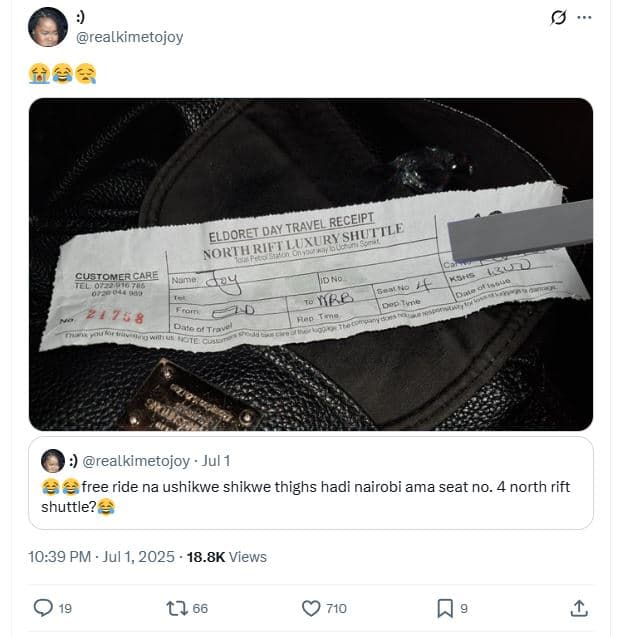Screen dimensions: 623x637
Task: Click the Grok slashed-circle icon
Action: [558, 17]
